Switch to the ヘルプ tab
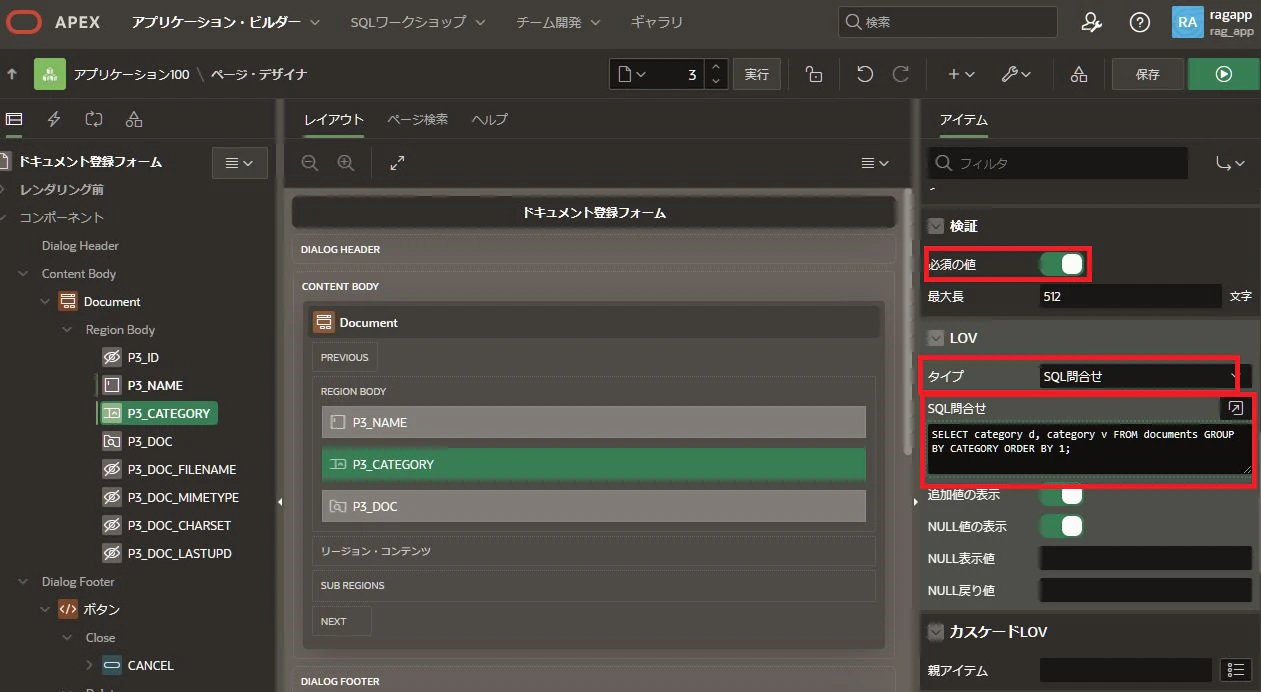 pyautogui.click(x=489, y=120)
